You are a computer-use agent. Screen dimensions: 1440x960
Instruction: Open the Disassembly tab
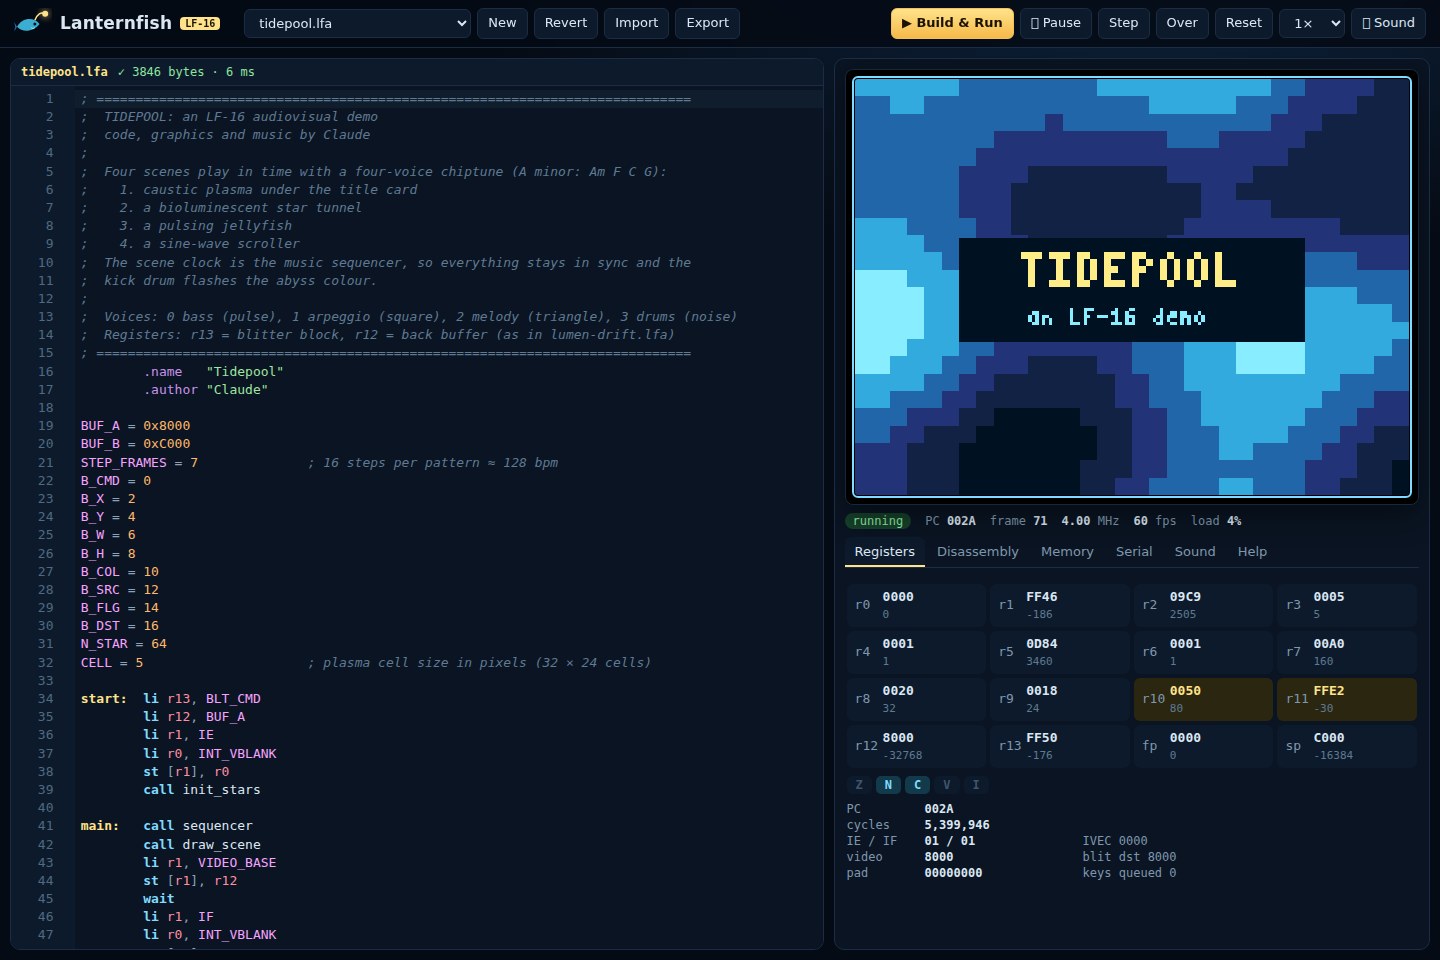977,552
